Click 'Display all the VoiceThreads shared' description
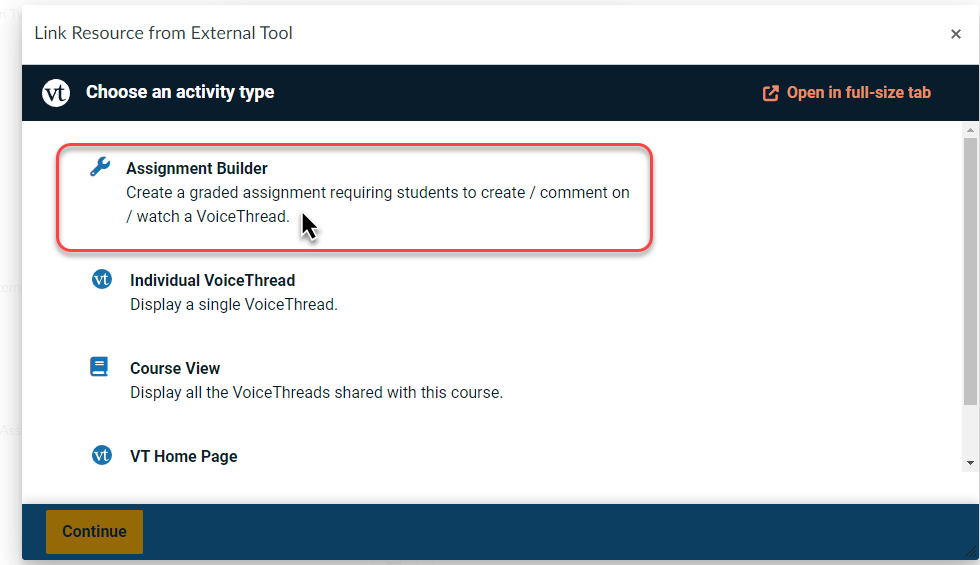The width and height of the screenshot is (980, 565). tap(316, 392)
